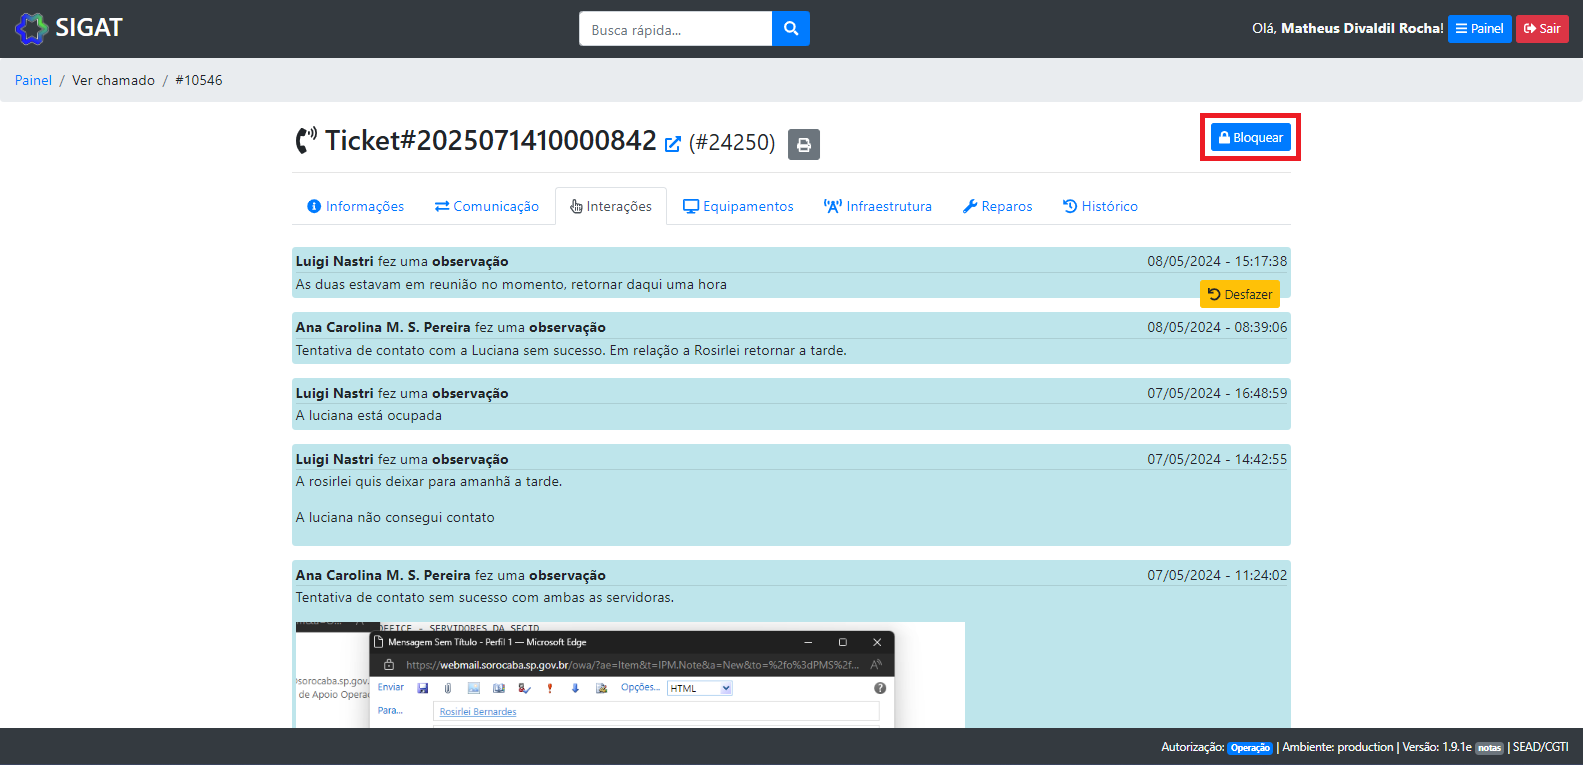The width and height of the screenshot is (1583, 765).
Task: Open the HTML format dropdown
Action: 700,688
